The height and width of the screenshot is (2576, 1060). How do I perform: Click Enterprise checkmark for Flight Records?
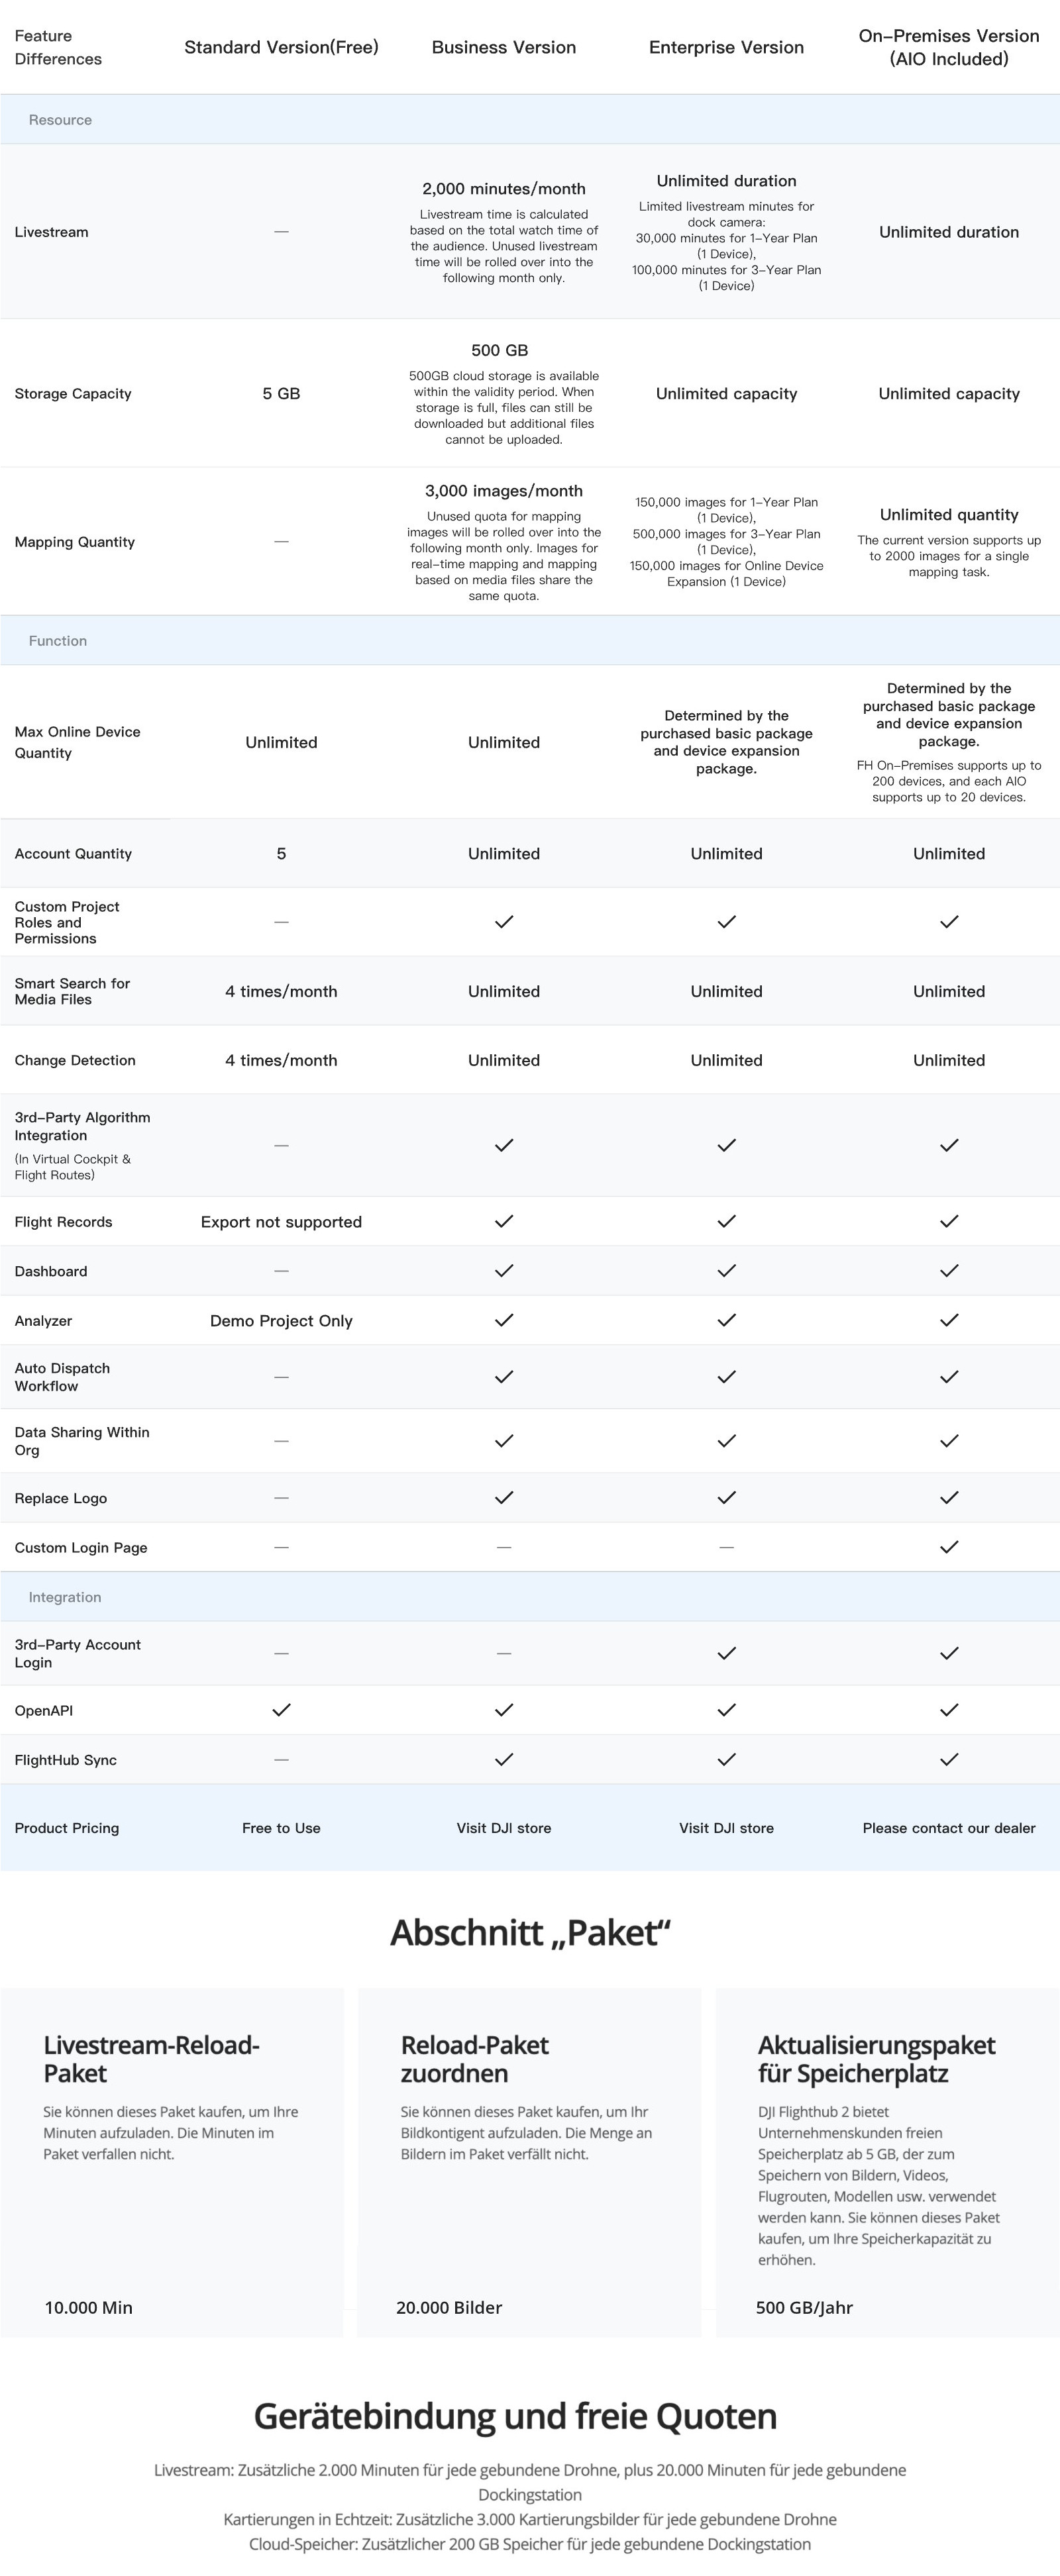pos(727,1221)
